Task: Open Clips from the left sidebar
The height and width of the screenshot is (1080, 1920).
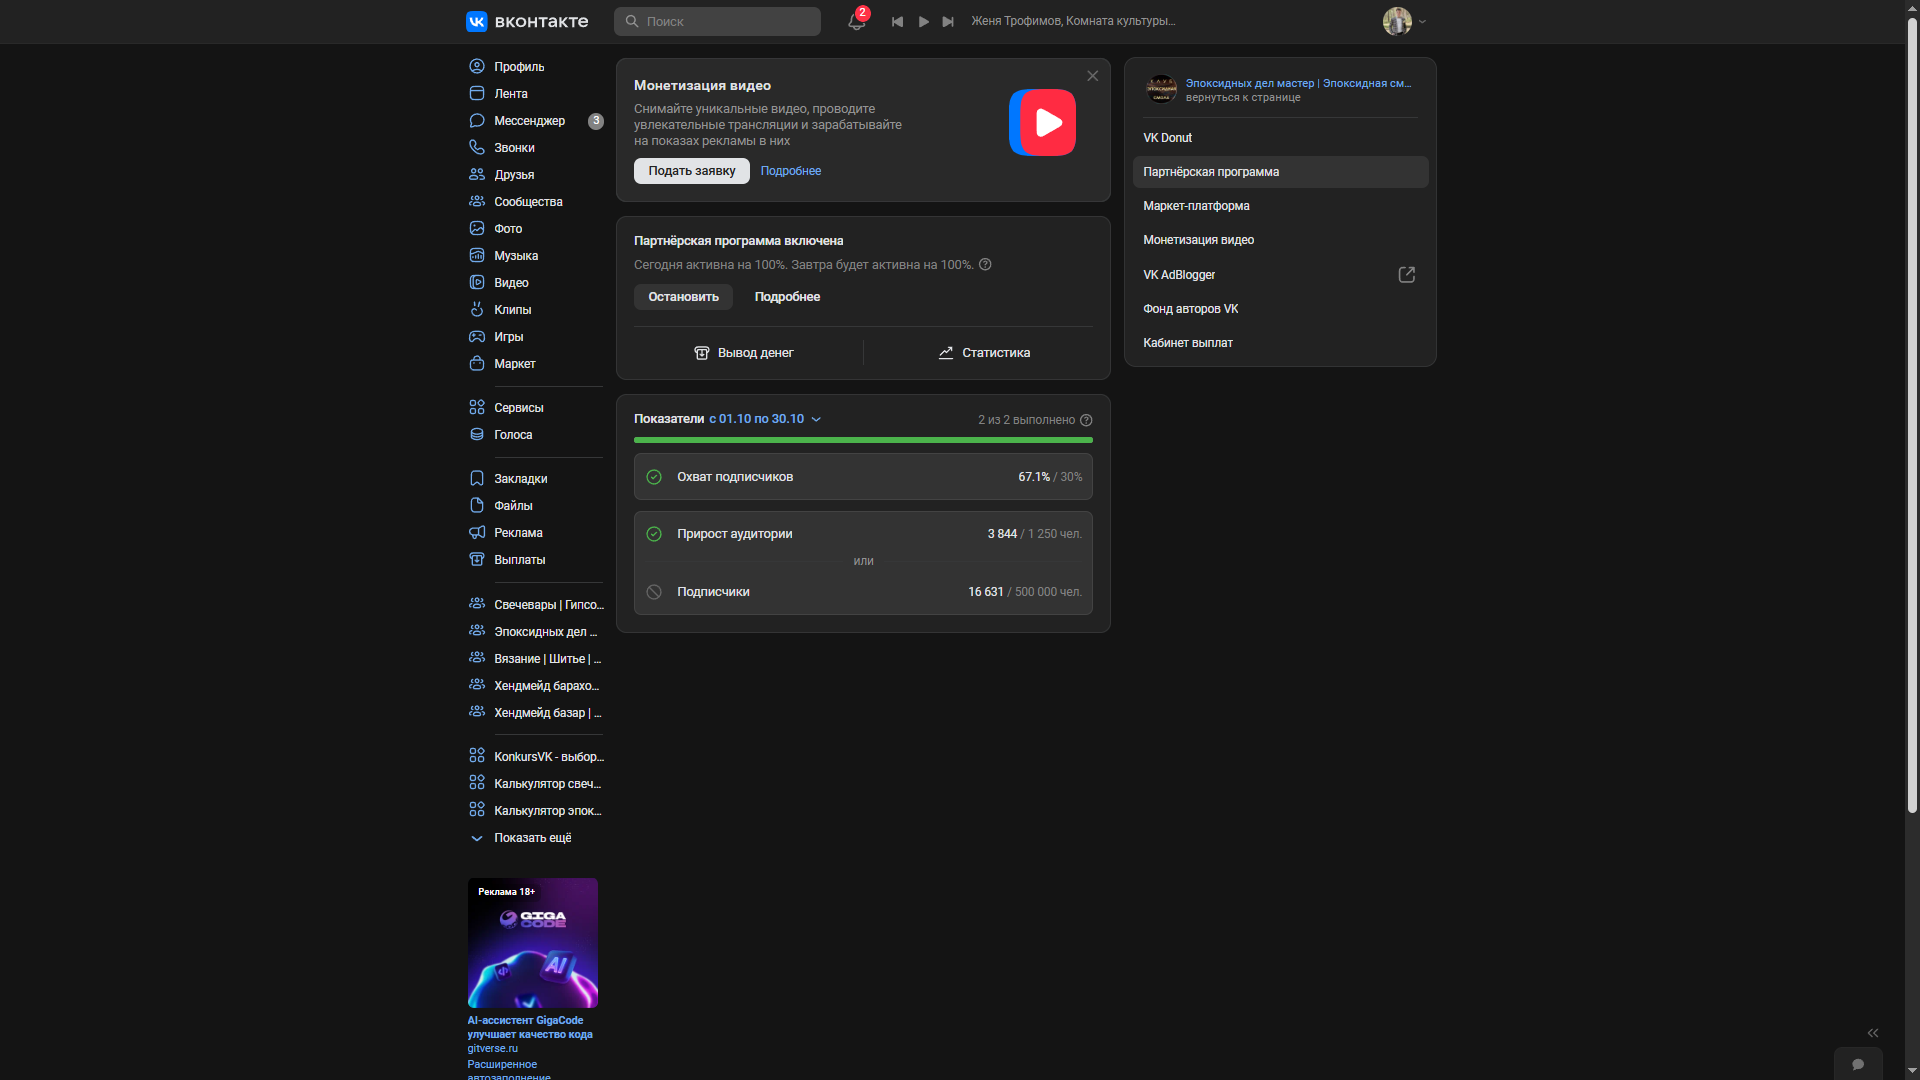Action: coord(512,310)
